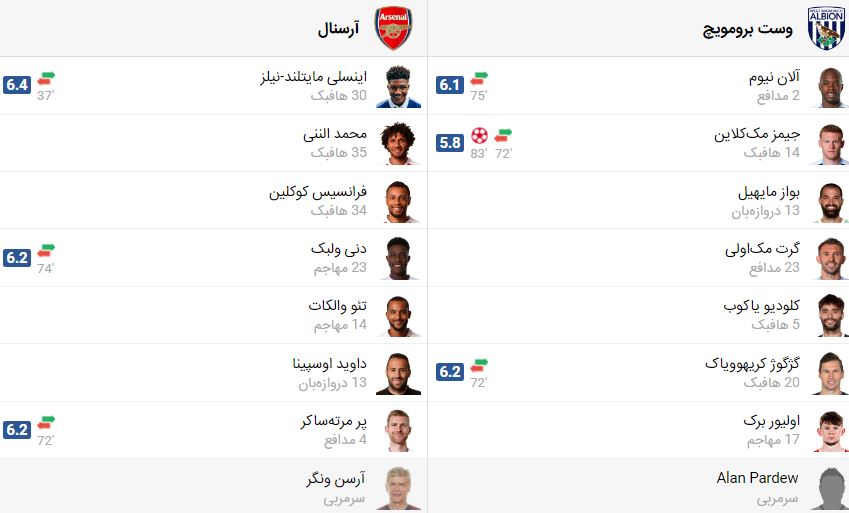The image size is (849, 513).
Task: Click substitution arrows for Grzegorz Krychowiak
Action: (479, 365)
